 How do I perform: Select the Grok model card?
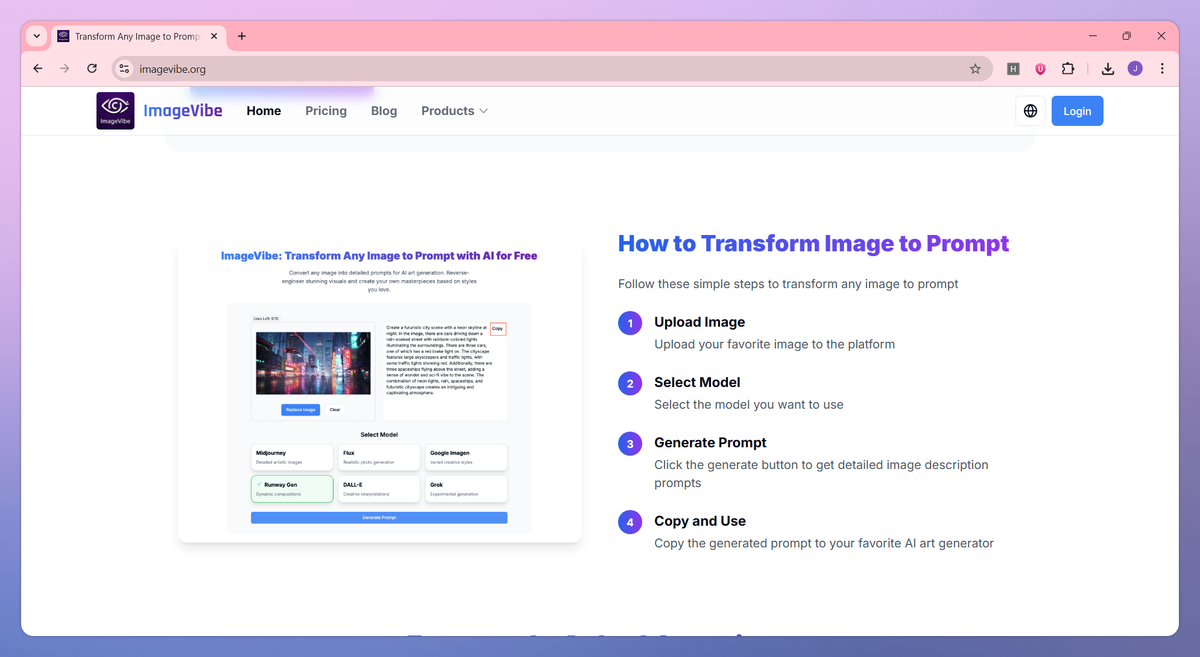pos(466,488)
